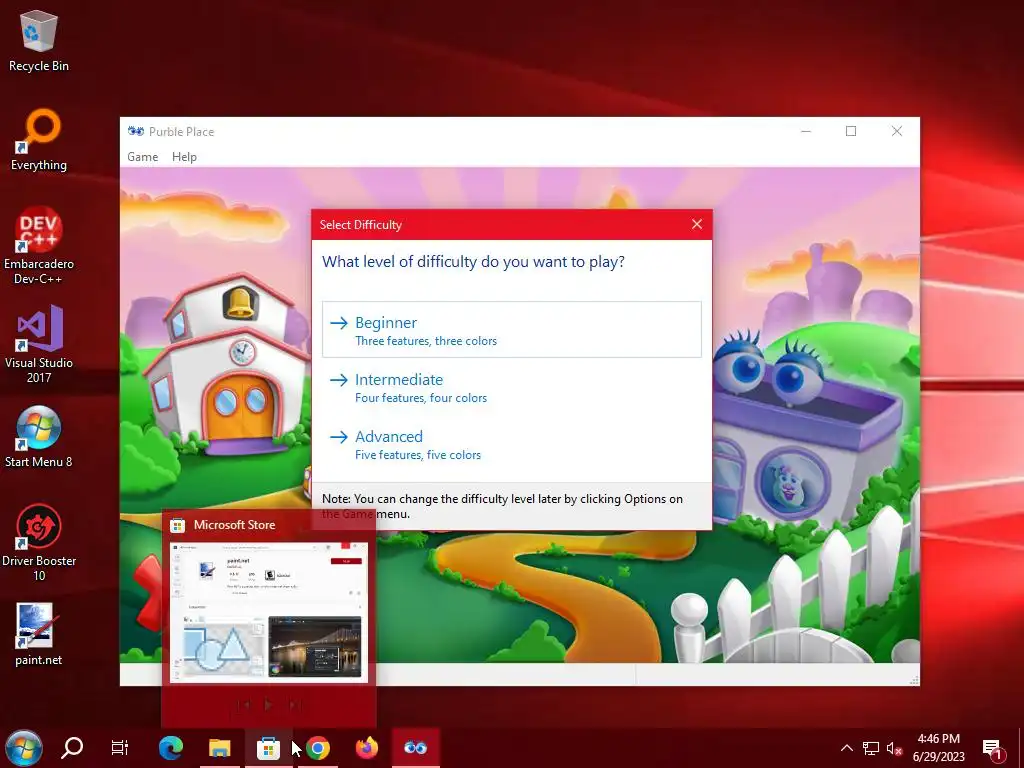1024x768 pixels.
Task: Close the Select Difficulty dialog
Action: pyautogui.click(x=697, y=225)
